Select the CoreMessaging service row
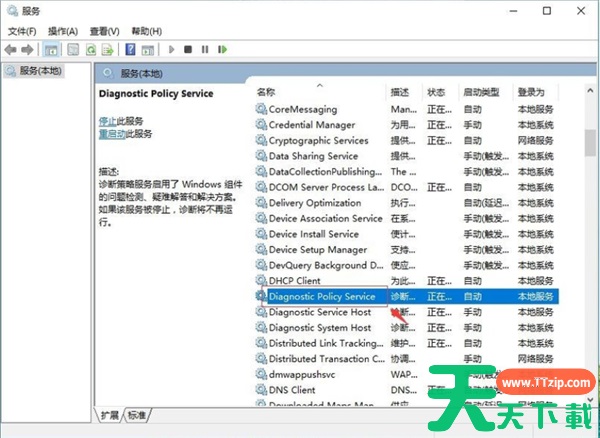This screenshot has height=438, width=600. point(407,109)
